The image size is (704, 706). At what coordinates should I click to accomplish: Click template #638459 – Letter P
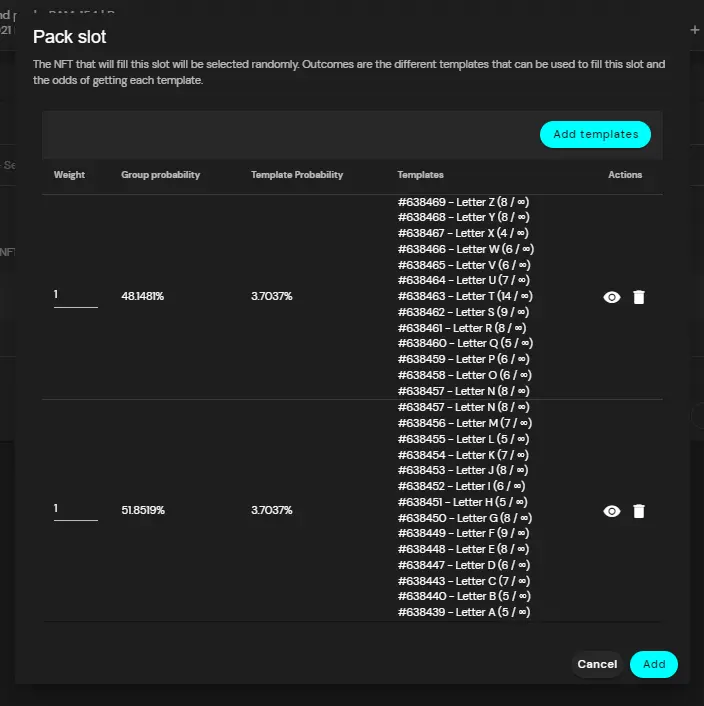(464, 359)
